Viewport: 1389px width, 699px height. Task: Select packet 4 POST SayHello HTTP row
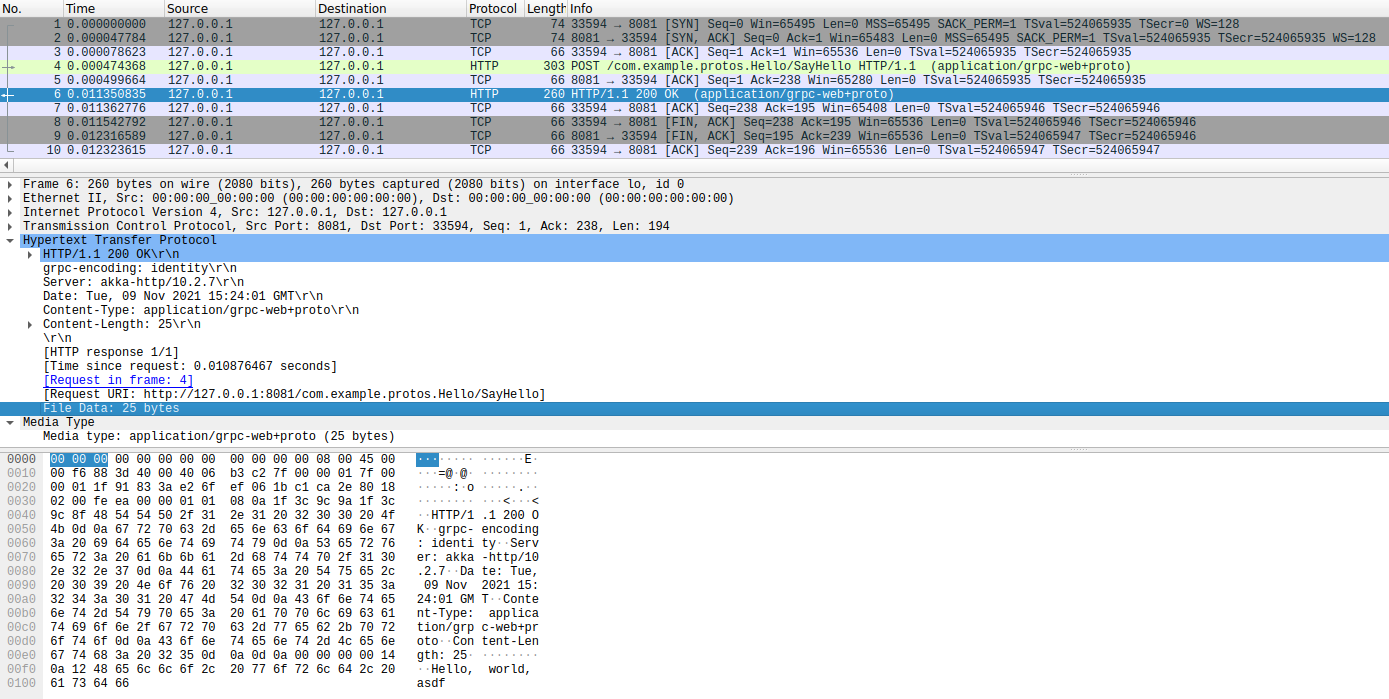[694, 65]
